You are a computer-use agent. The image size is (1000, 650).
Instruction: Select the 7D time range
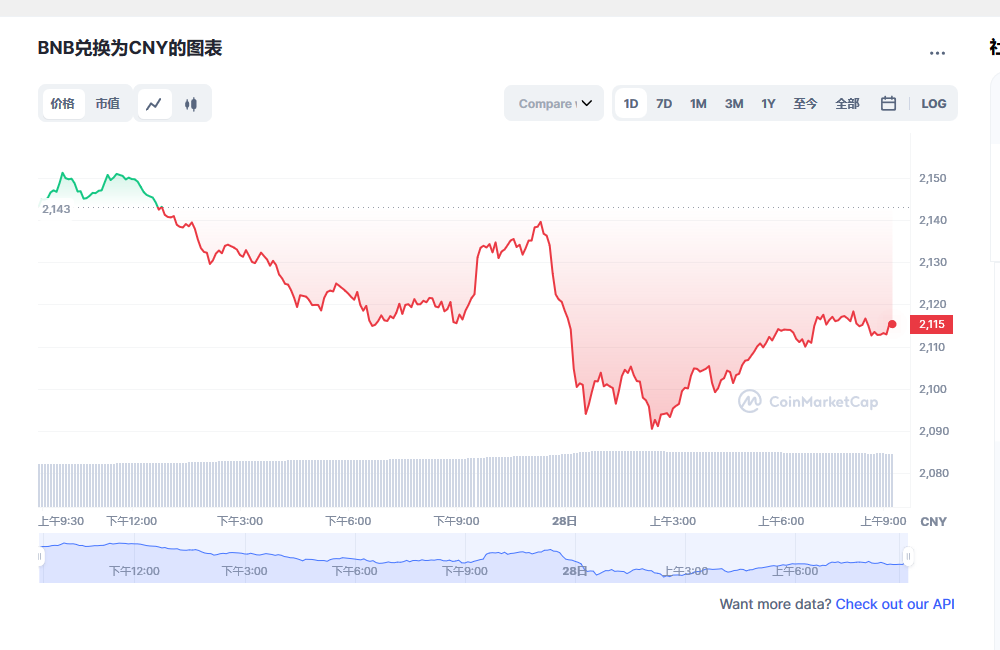tap(664, 103)
